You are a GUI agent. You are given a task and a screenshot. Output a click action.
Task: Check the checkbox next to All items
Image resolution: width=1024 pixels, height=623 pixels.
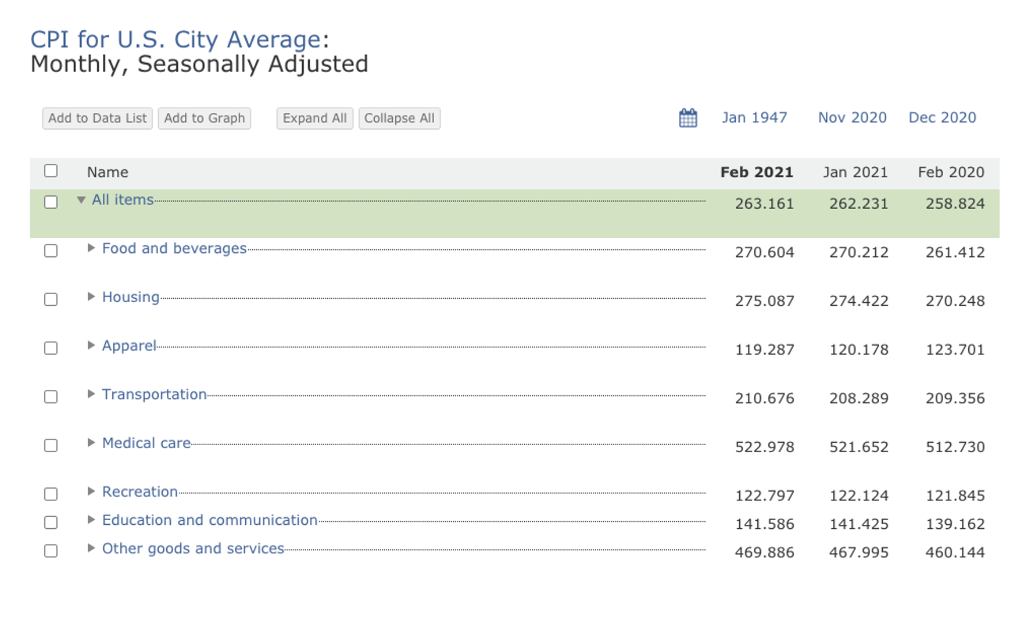pos(51,200)
